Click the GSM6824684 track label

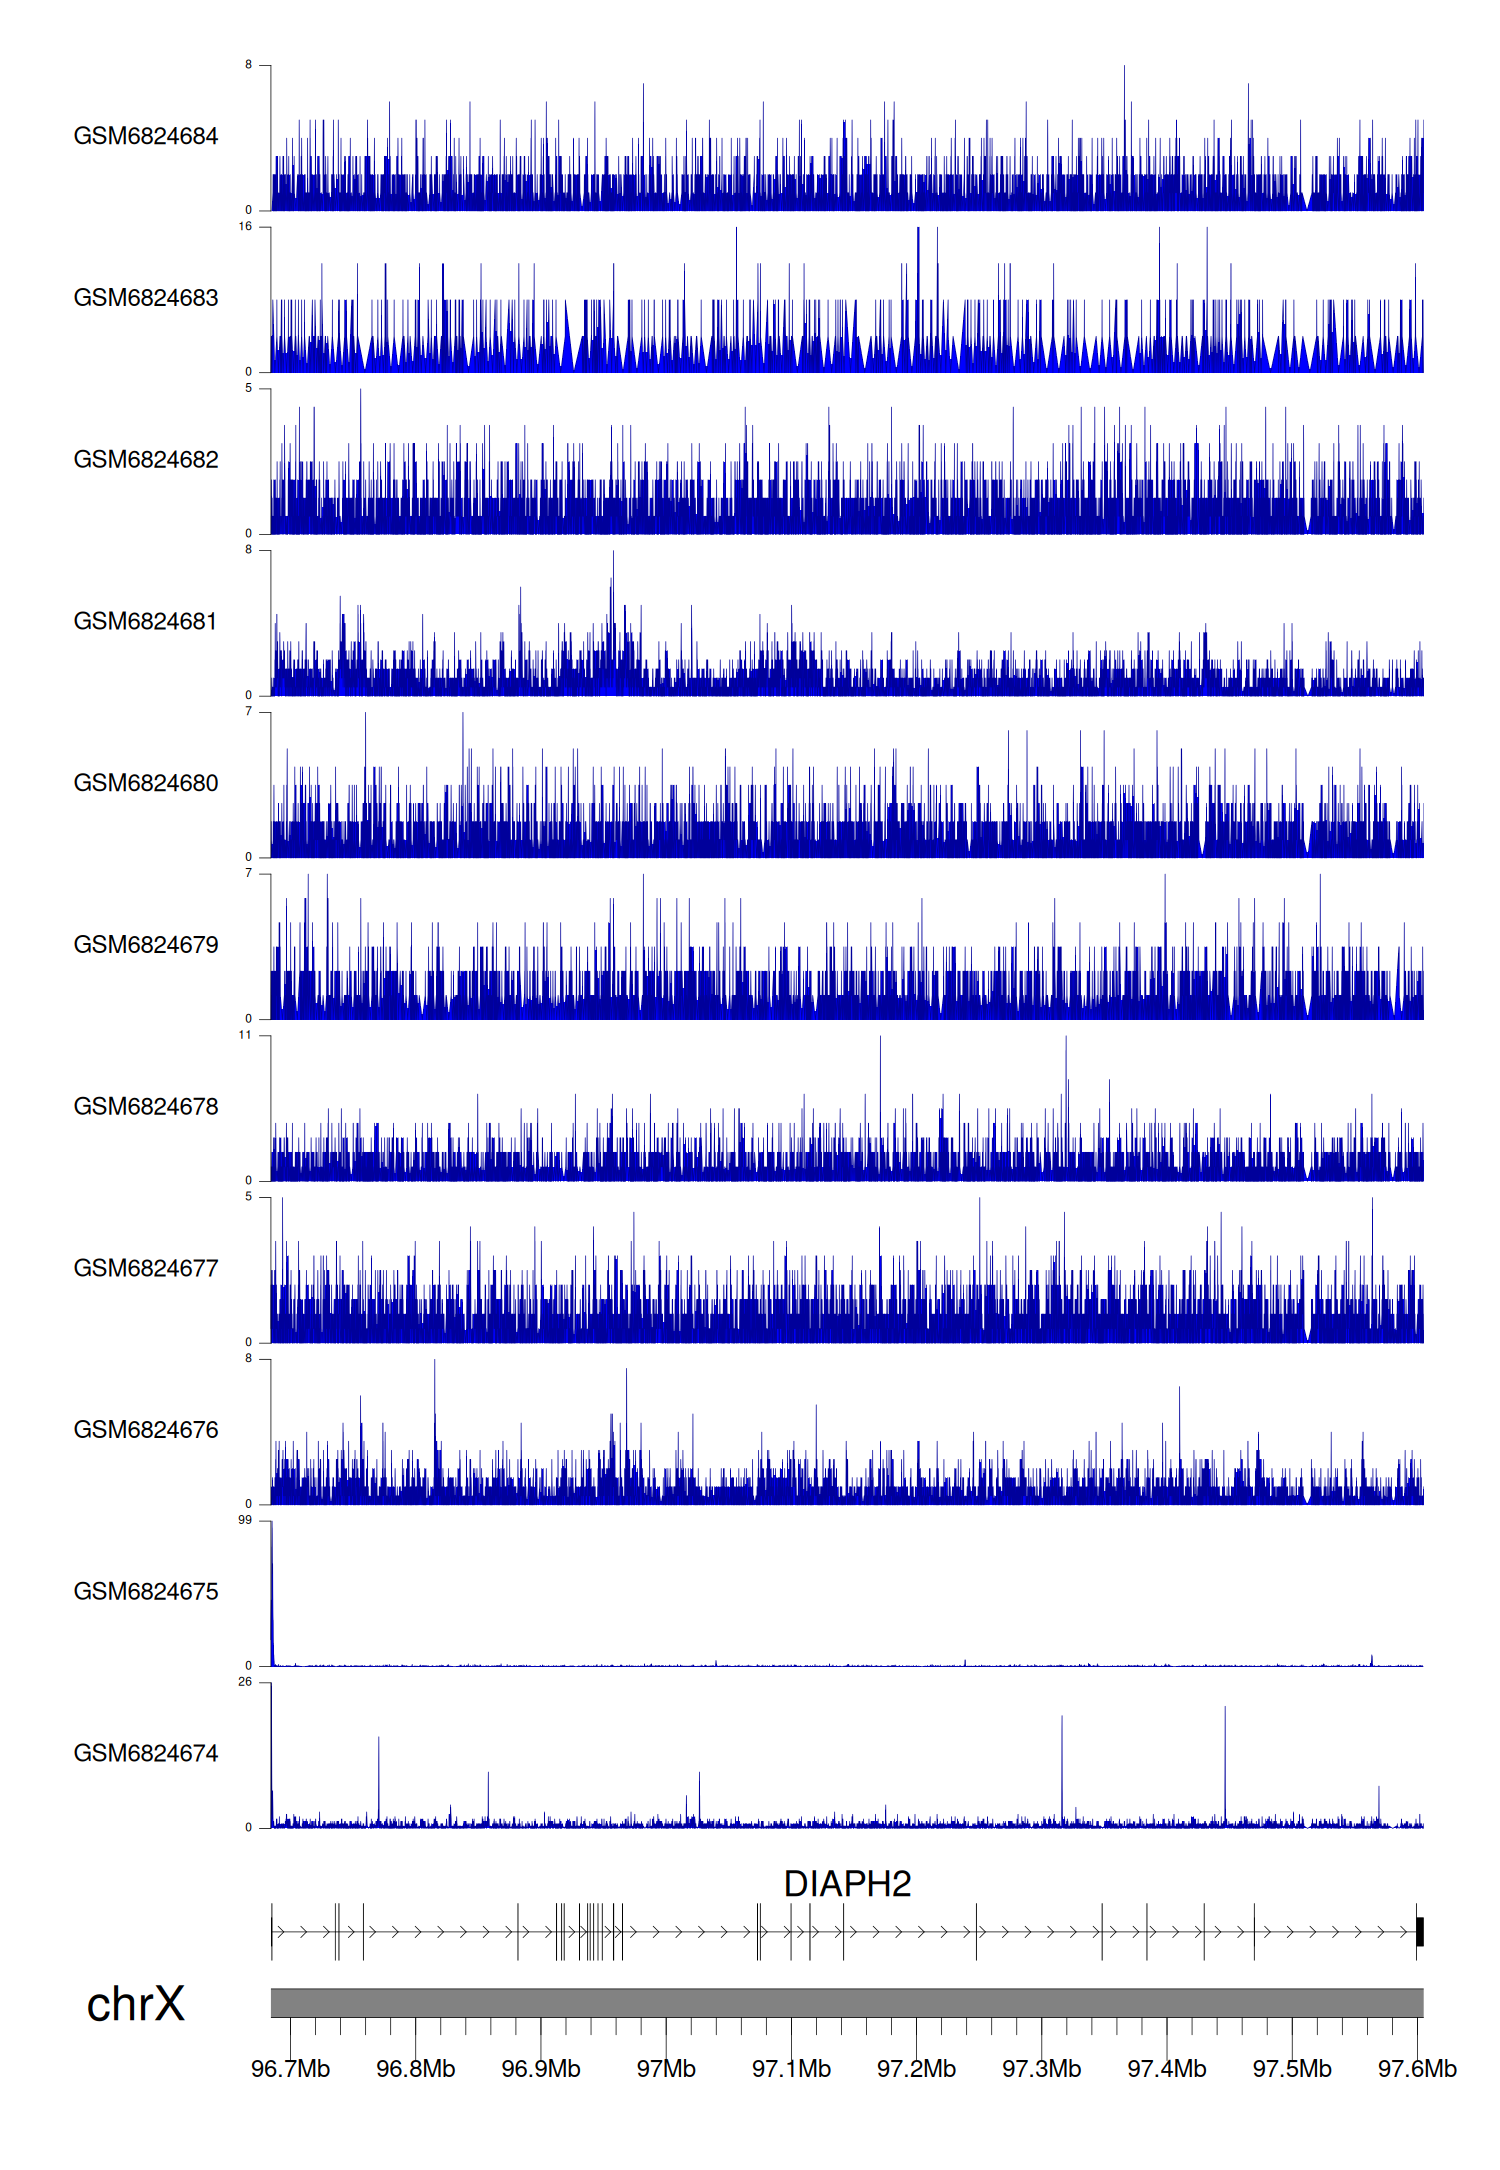tap(146, 136)
